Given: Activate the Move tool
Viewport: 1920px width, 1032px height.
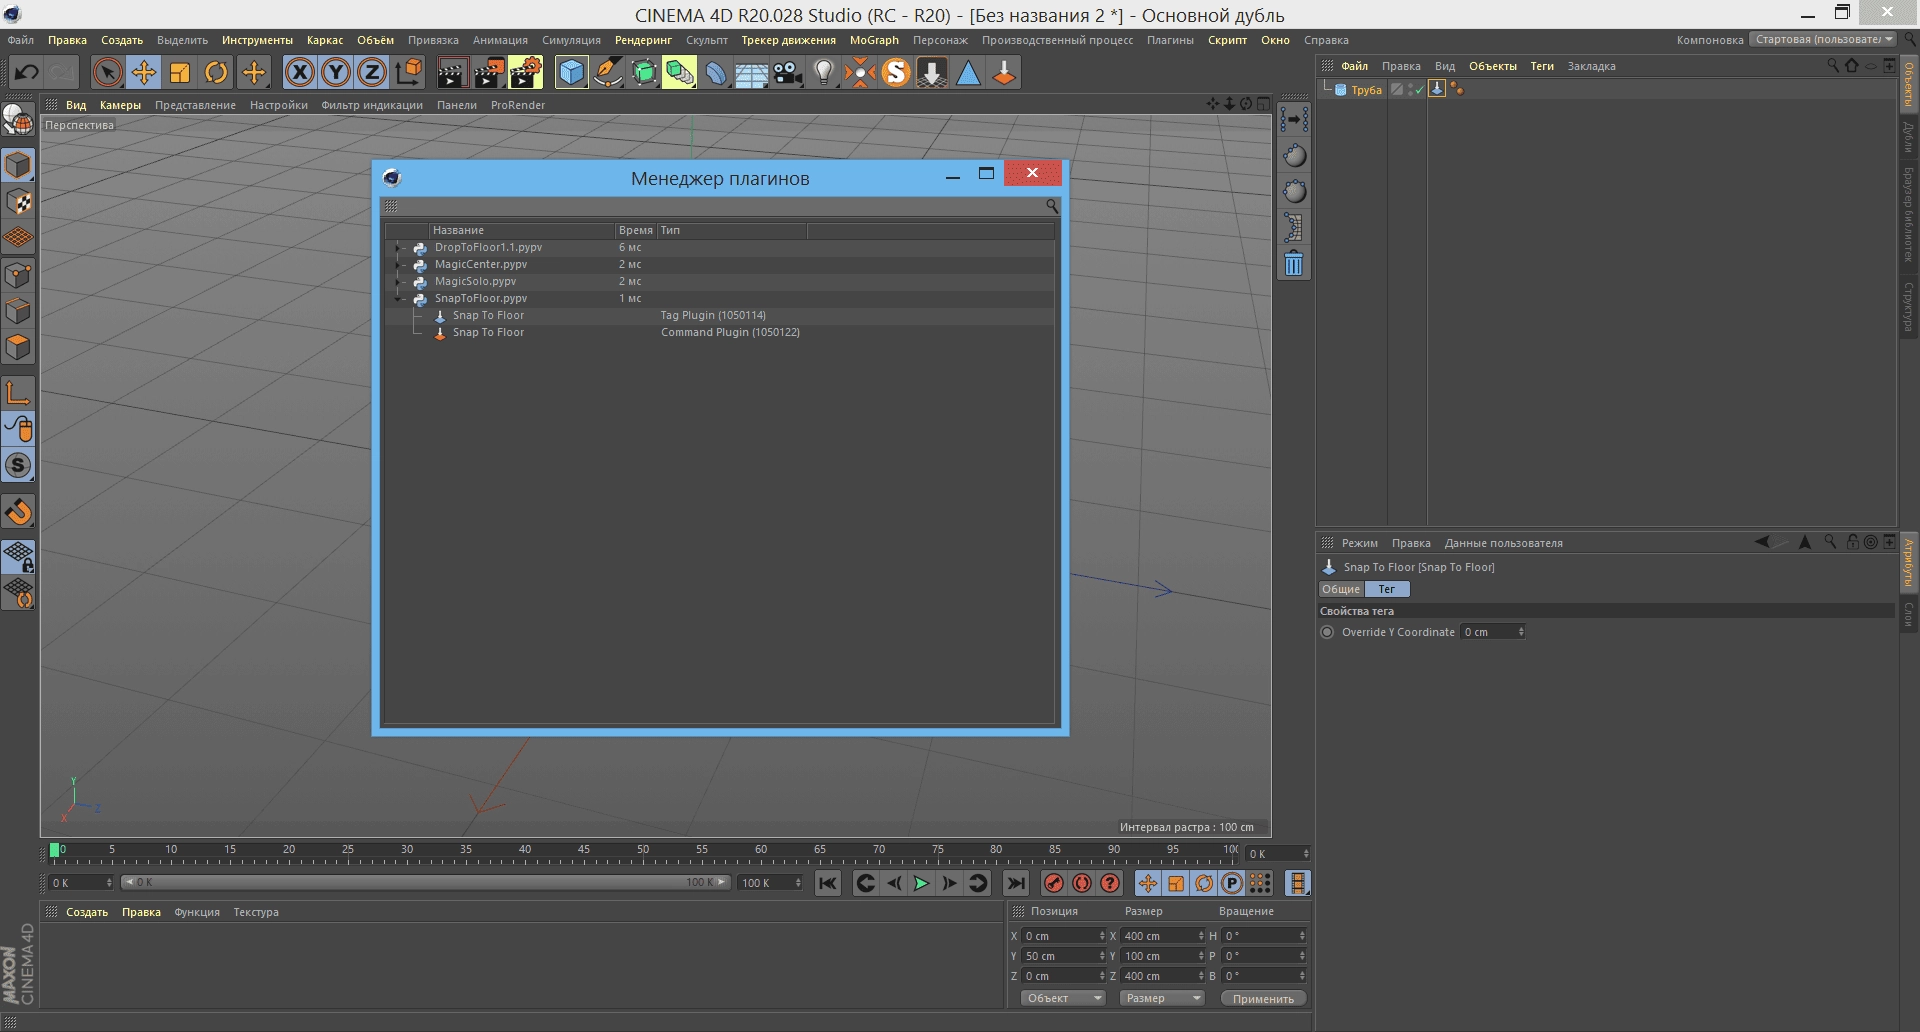Looking at the screenshot, I should [x=144, y=72].
